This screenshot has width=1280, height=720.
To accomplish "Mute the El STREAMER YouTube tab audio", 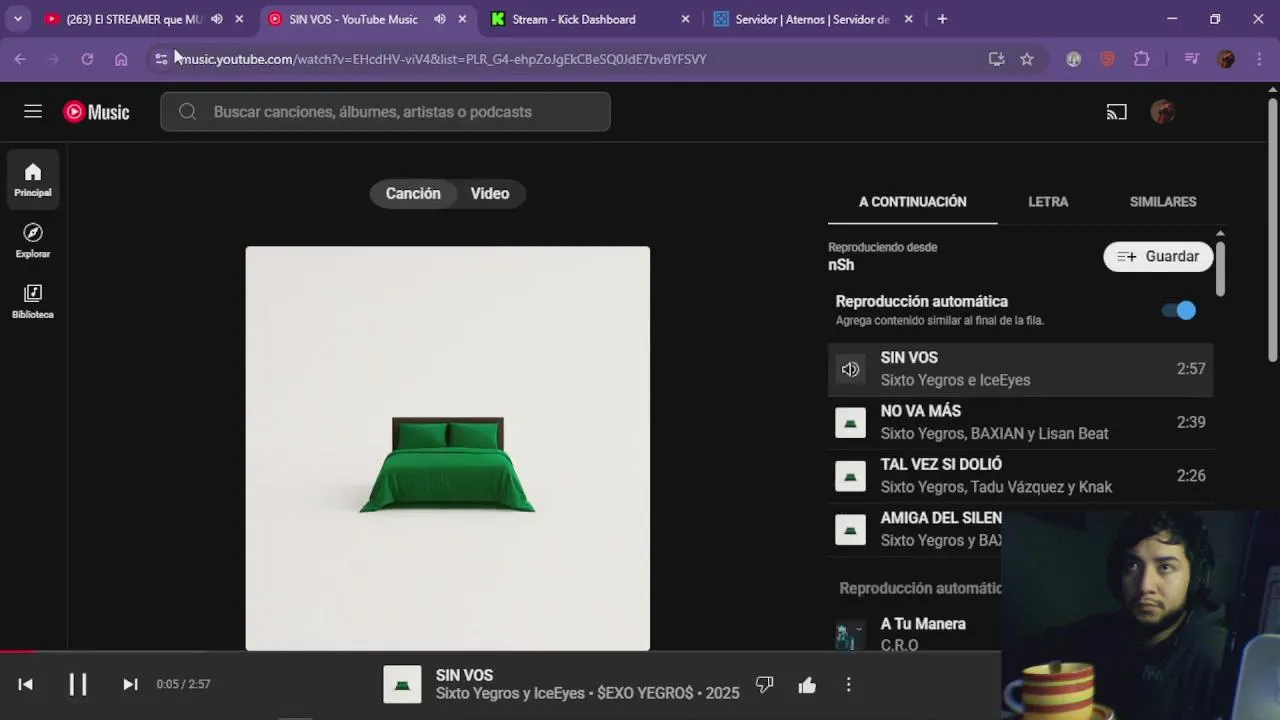I will (217, 19).
